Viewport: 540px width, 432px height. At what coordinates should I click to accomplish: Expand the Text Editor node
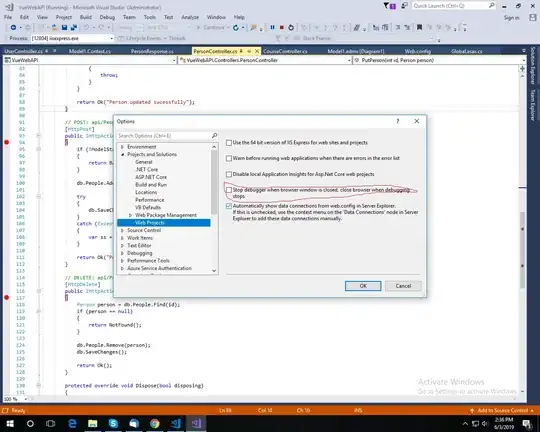pos(123,245)
